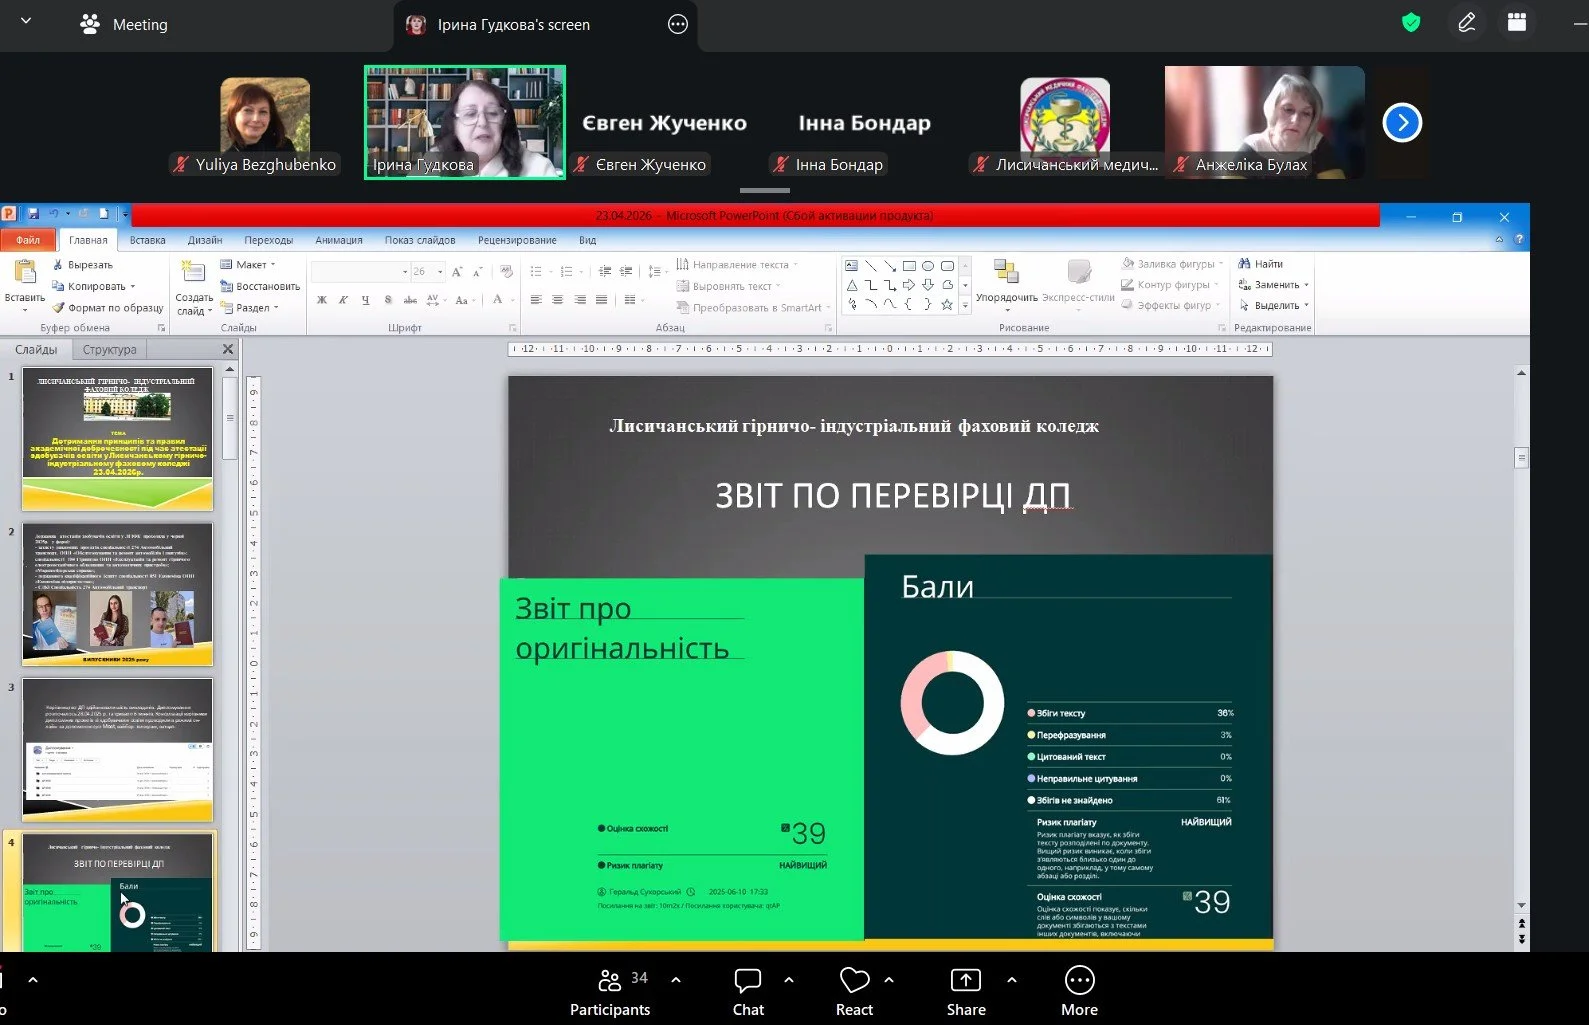
Task: Toggle text shadow (S) formatting
Action: click(388, 299)
